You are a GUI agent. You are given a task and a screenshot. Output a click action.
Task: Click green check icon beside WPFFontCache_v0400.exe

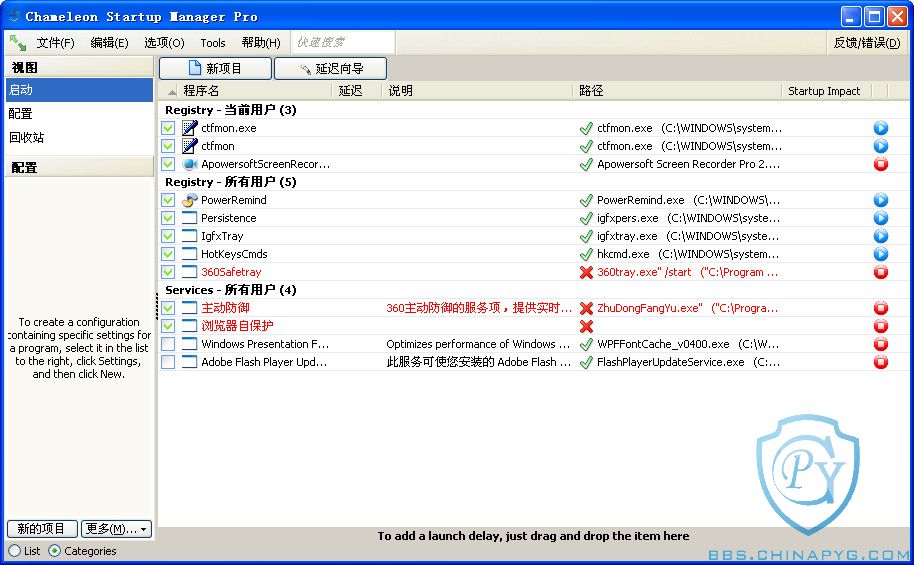(586, 344)
